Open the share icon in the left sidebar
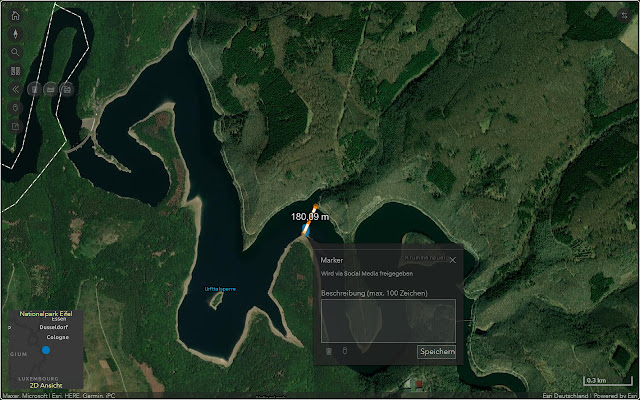The width and height of the screenshot is (640, 400). (15, 127)
